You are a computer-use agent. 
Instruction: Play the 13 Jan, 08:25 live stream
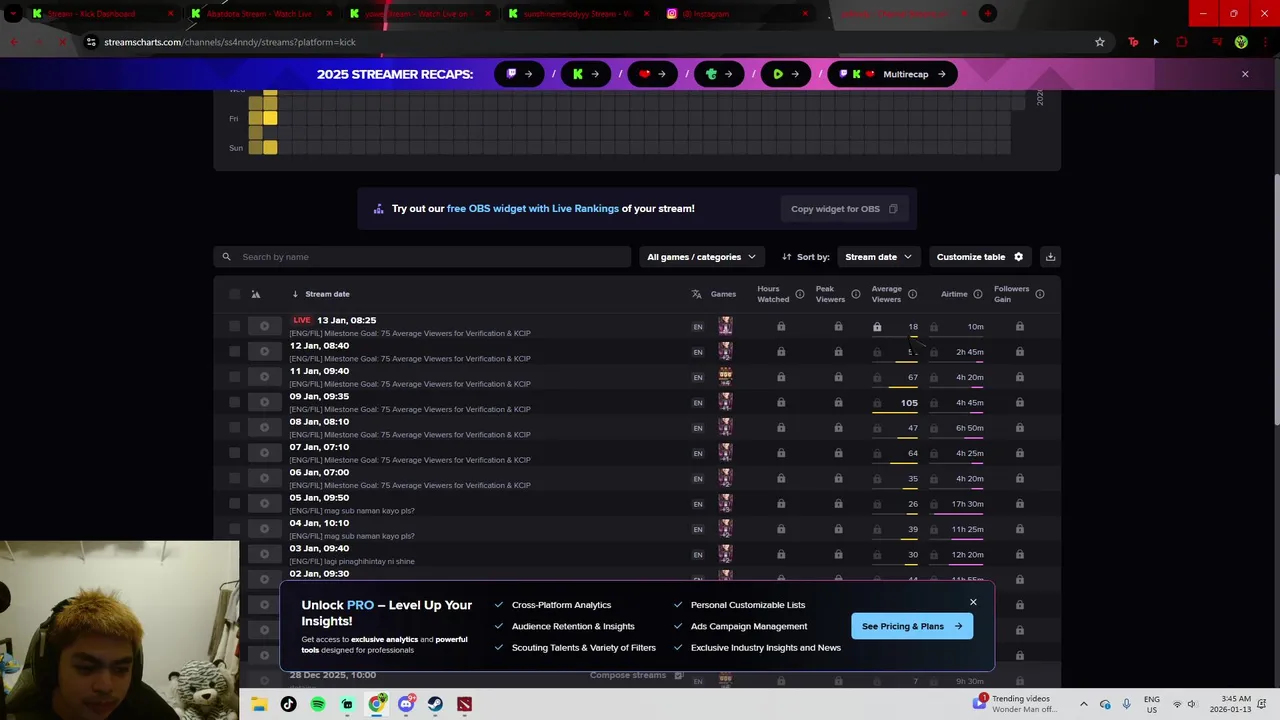pyautogui.click(x=264, y=326)
